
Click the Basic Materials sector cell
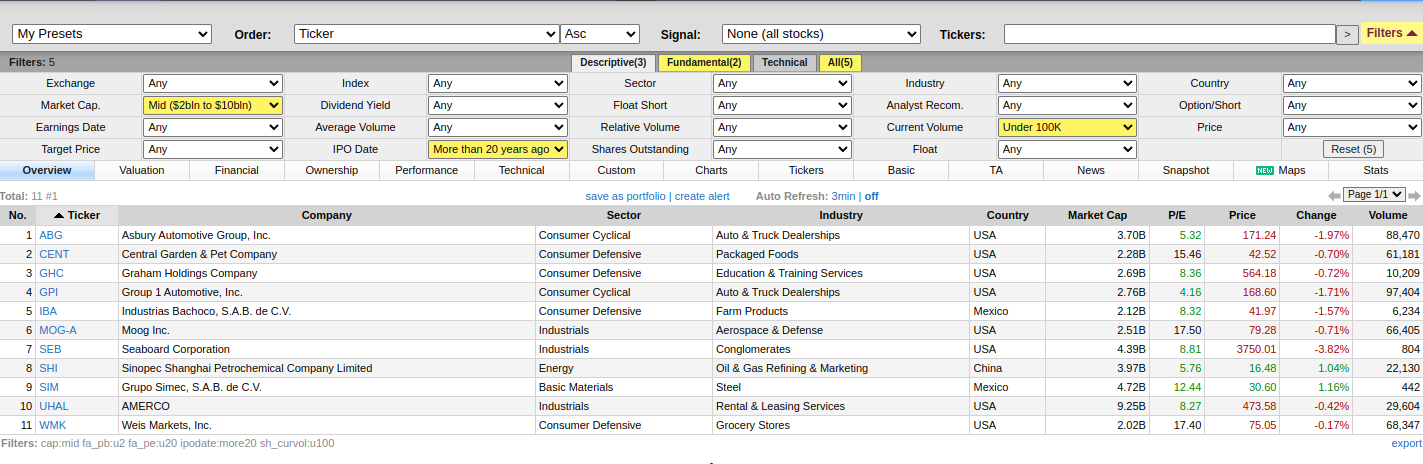624,387
